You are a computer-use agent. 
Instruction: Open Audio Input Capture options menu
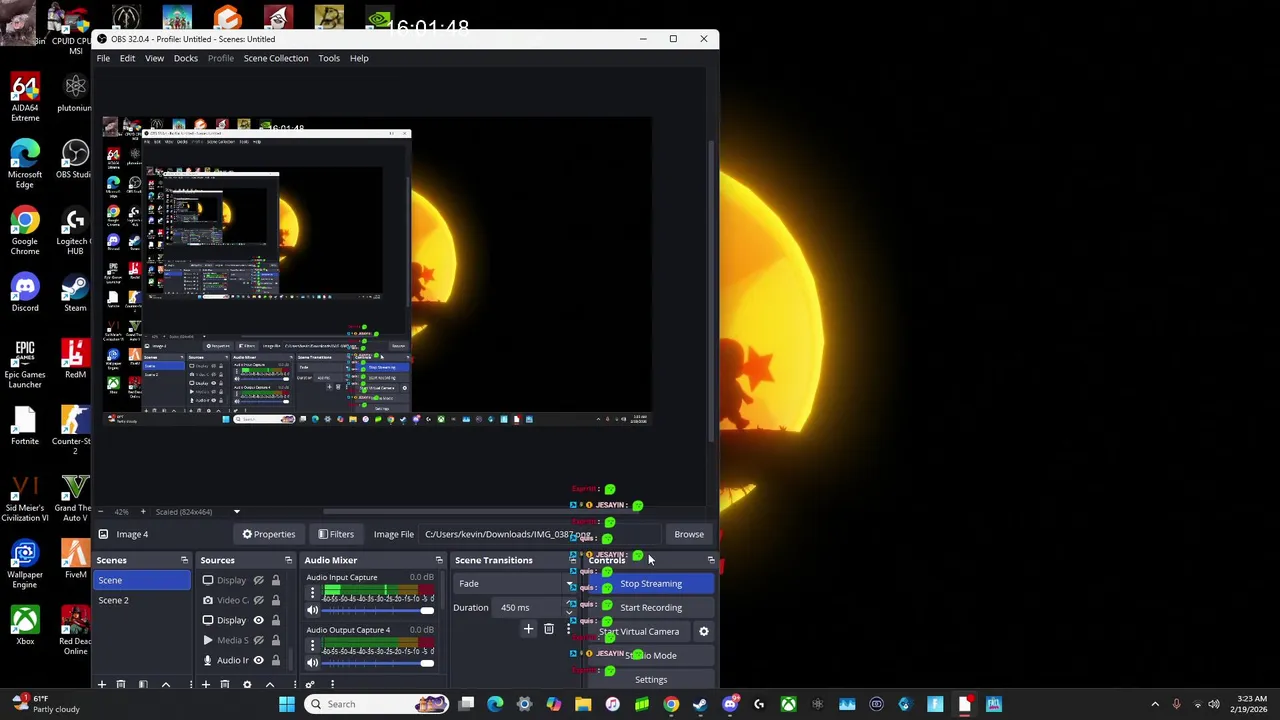tap(312, 593)
